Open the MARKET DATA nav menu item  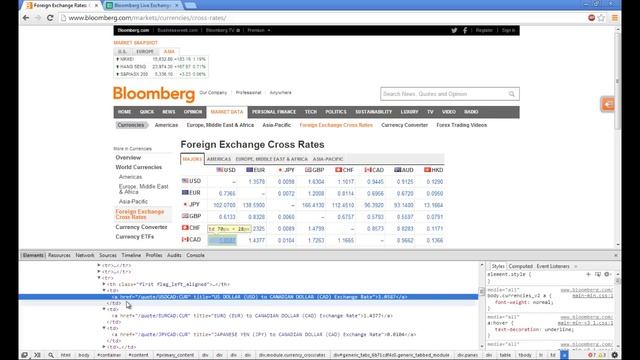click(227, 112)
